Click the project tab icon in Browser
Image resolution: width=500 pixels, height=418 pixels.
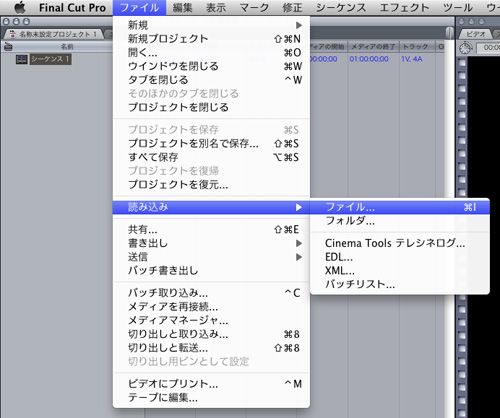click(13, 34)
